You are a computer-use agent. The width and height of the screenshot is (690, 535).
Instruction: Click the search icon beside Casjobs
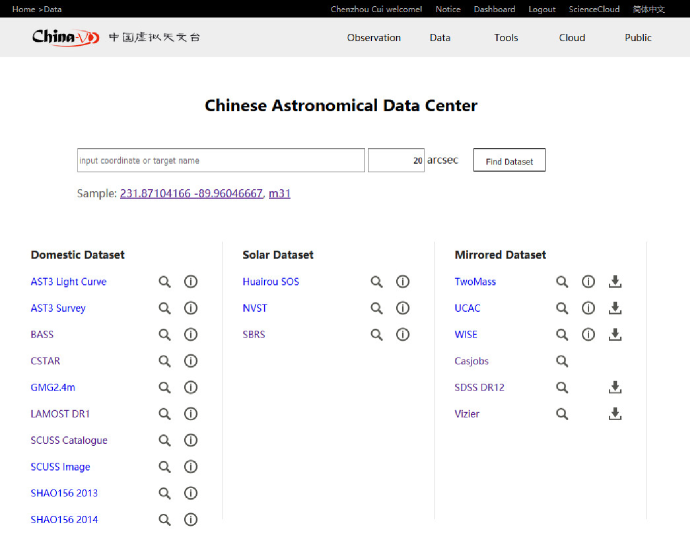(562, 361)
